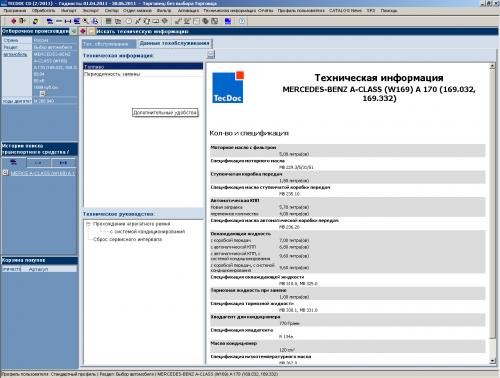The width and height of the screenshot is (500, 378).
Task: Switch to Данные техобслуживания tab
Action: coord(175,43)
